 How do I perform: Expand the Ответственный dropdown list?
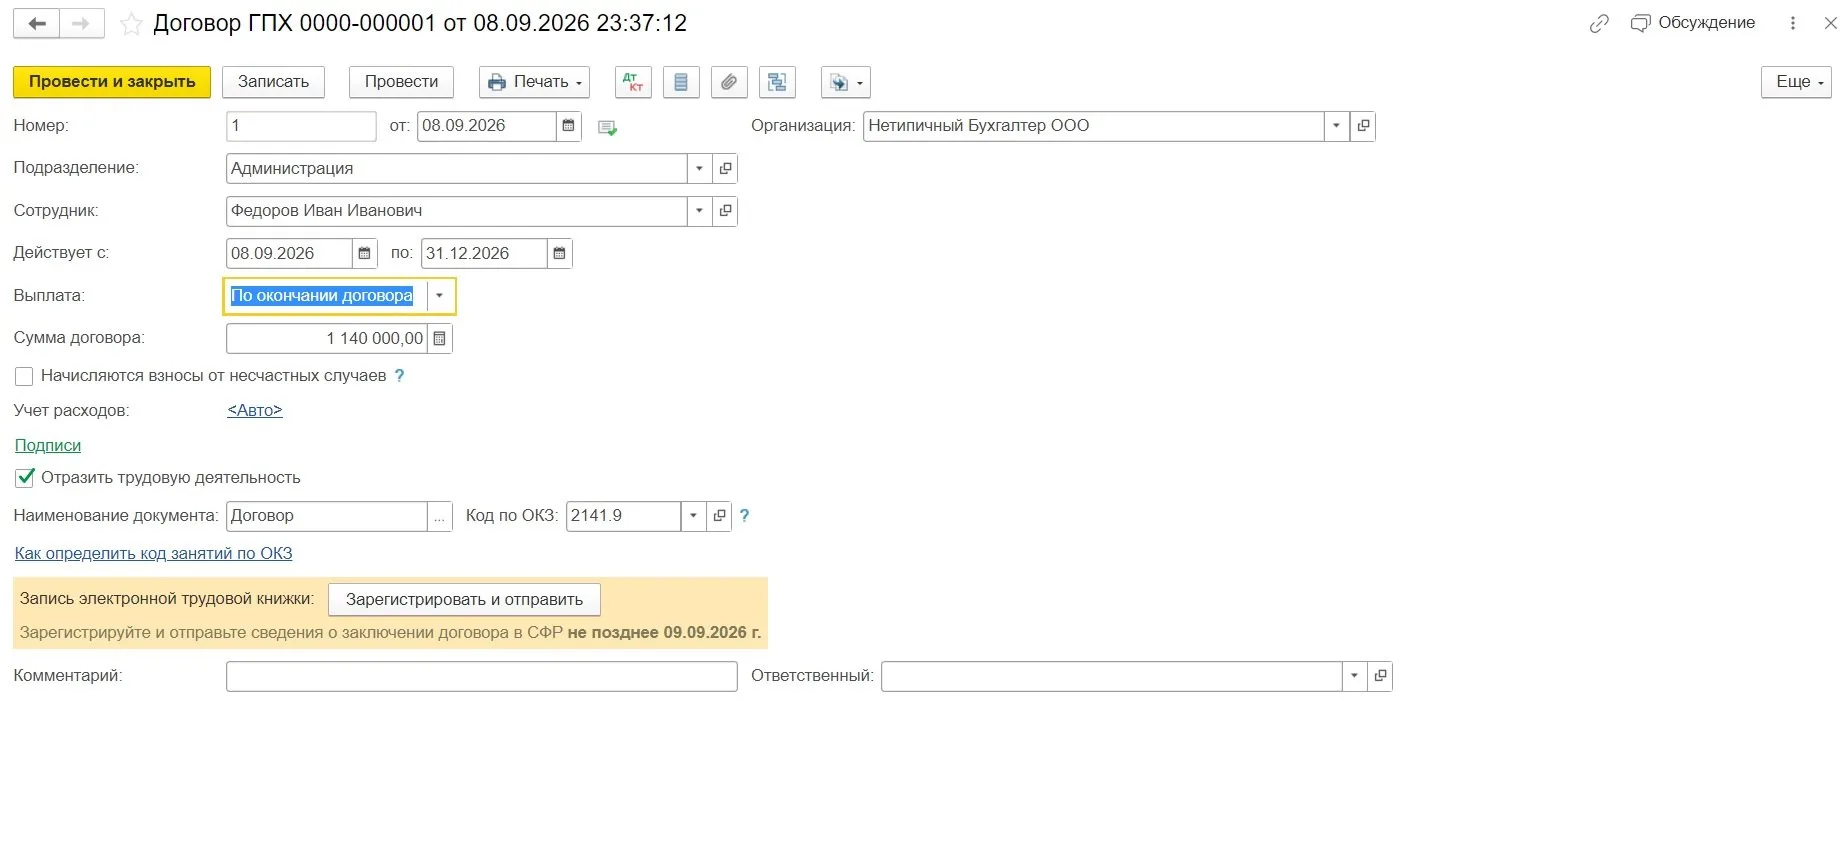pos(1354,676)
